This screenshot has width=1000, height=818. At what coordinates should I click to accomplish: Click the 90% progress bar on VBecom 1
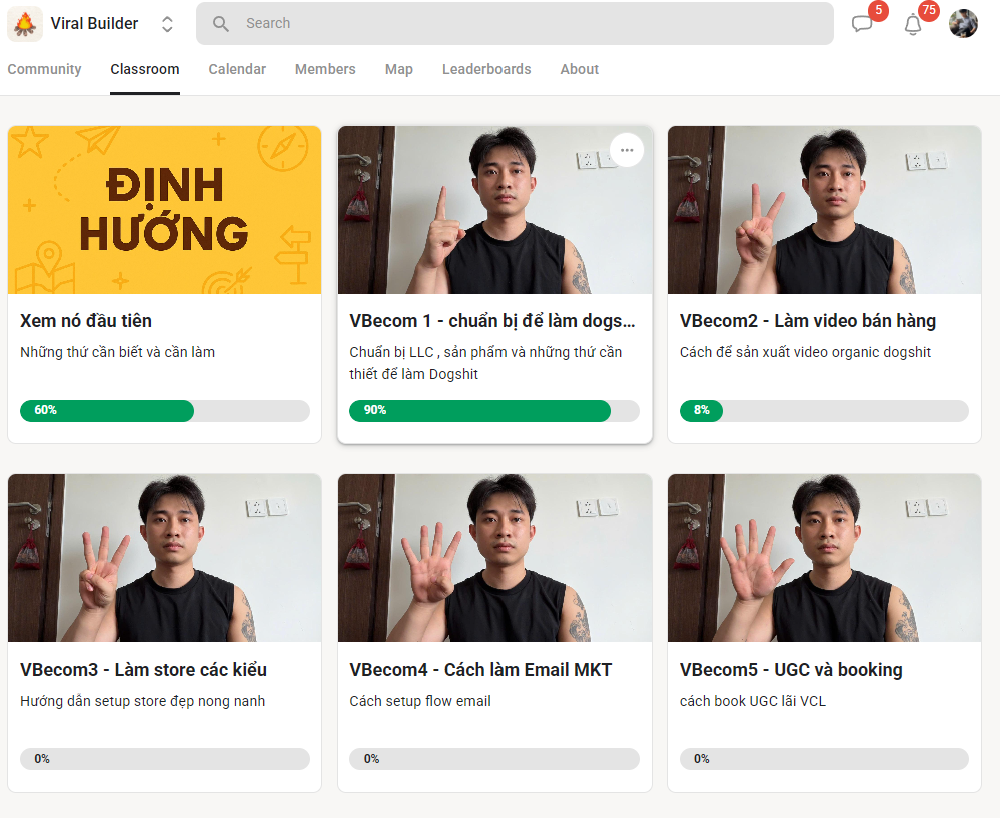tap(494, 411)
